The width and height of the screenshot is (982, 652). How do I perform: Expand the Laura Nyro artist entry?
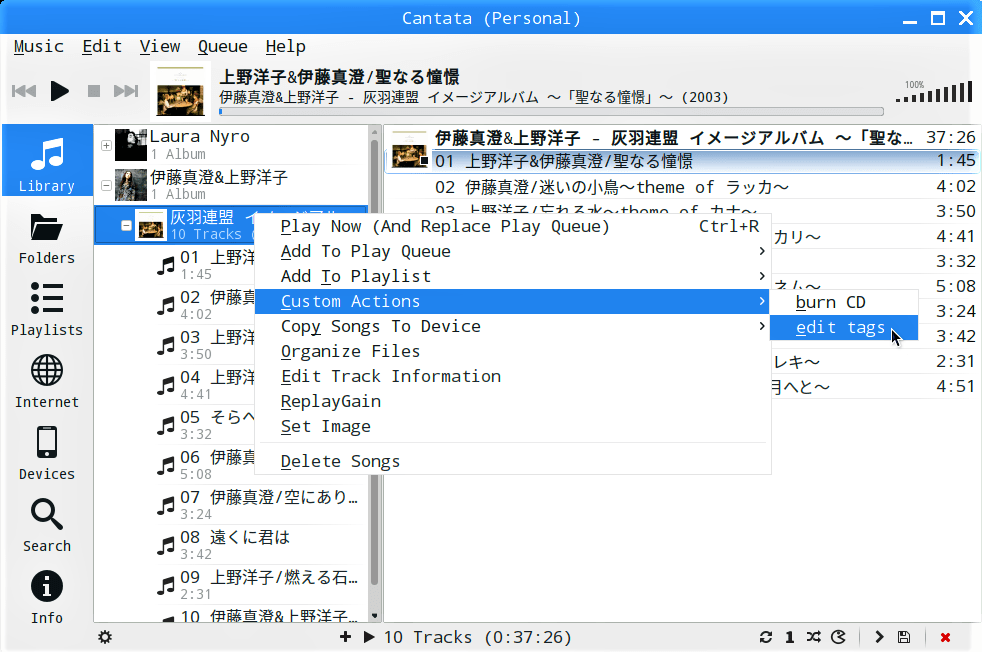(x=106, y=145)
